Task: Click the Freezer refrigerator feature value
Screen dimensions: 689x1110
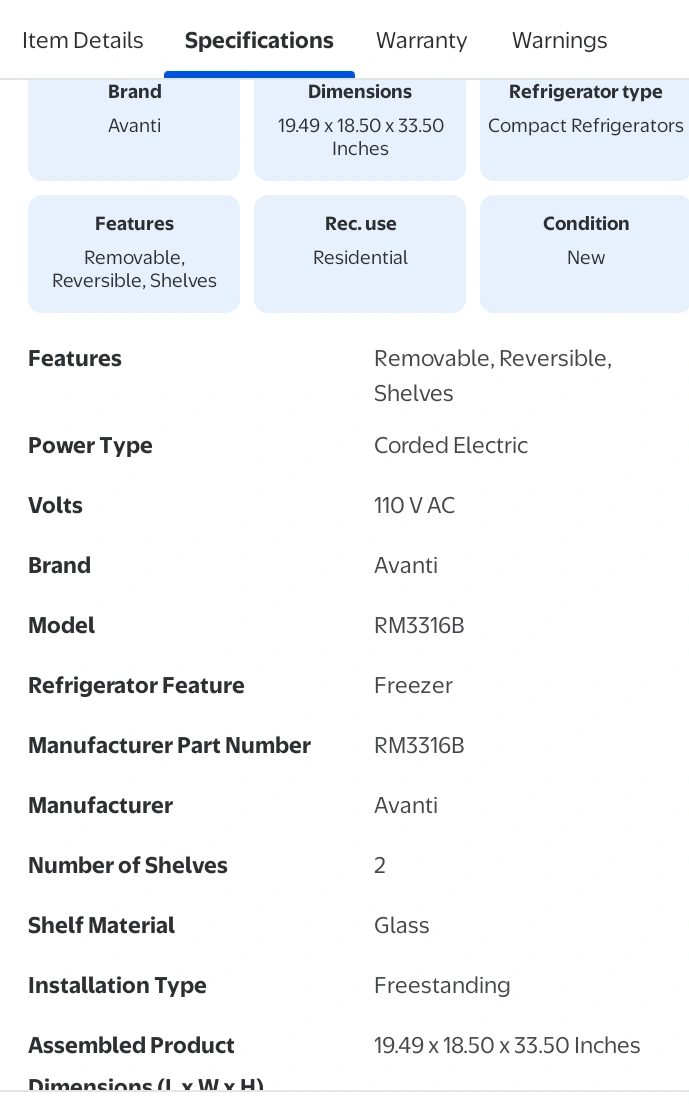Action: [x=413, y=686]
